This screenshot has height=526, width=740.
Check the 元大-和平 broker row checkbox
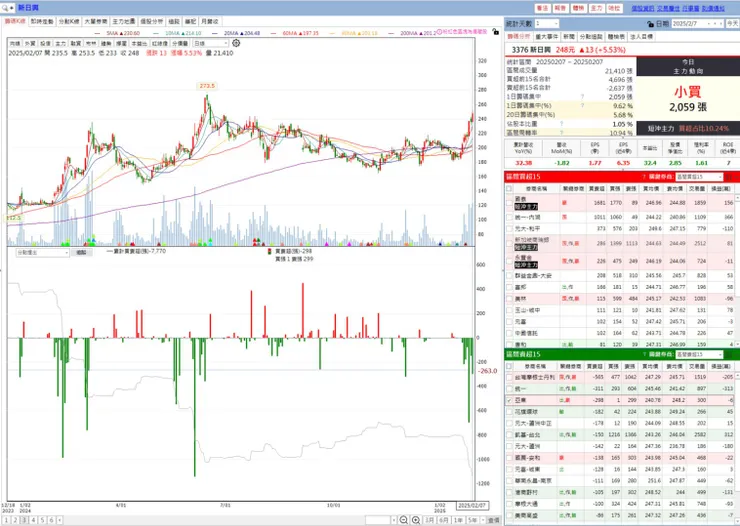click(509, 229)
